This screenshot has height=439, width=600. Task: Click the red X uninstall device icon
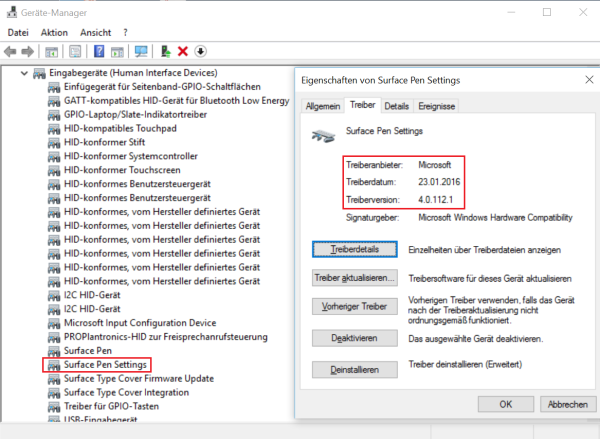point(183,51)
